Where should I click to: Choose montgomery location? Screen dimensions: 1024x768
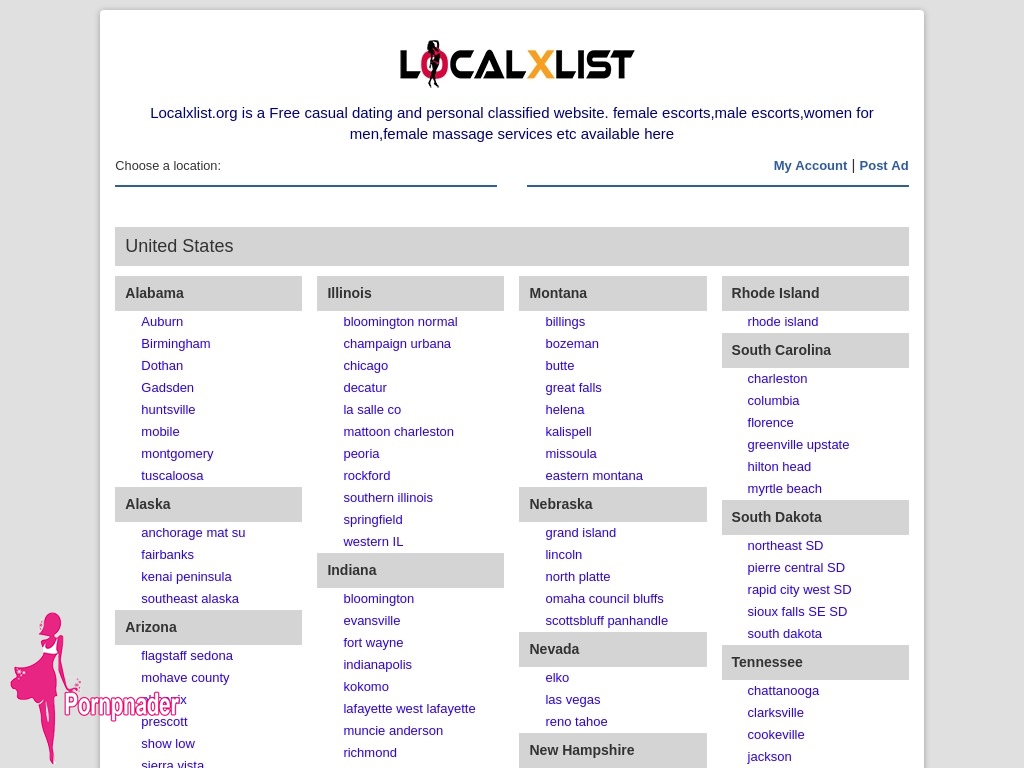177,454
